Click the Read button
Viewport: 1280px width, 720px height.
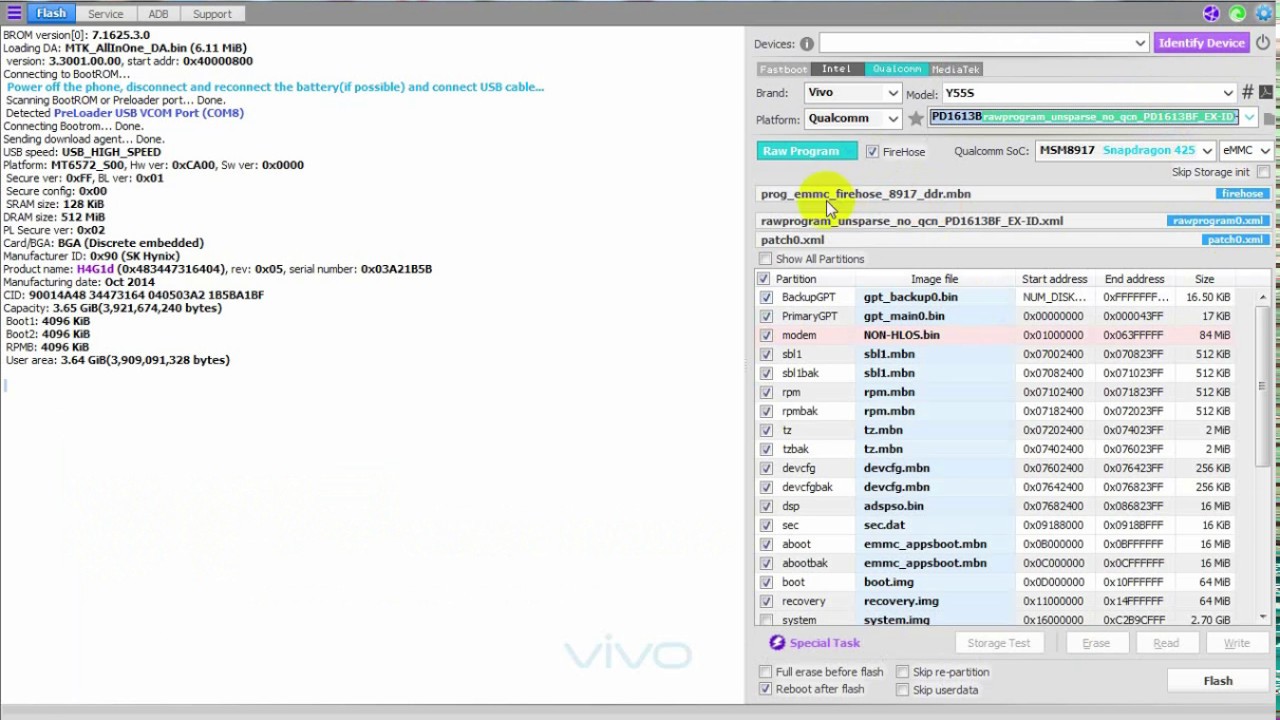1166,643
